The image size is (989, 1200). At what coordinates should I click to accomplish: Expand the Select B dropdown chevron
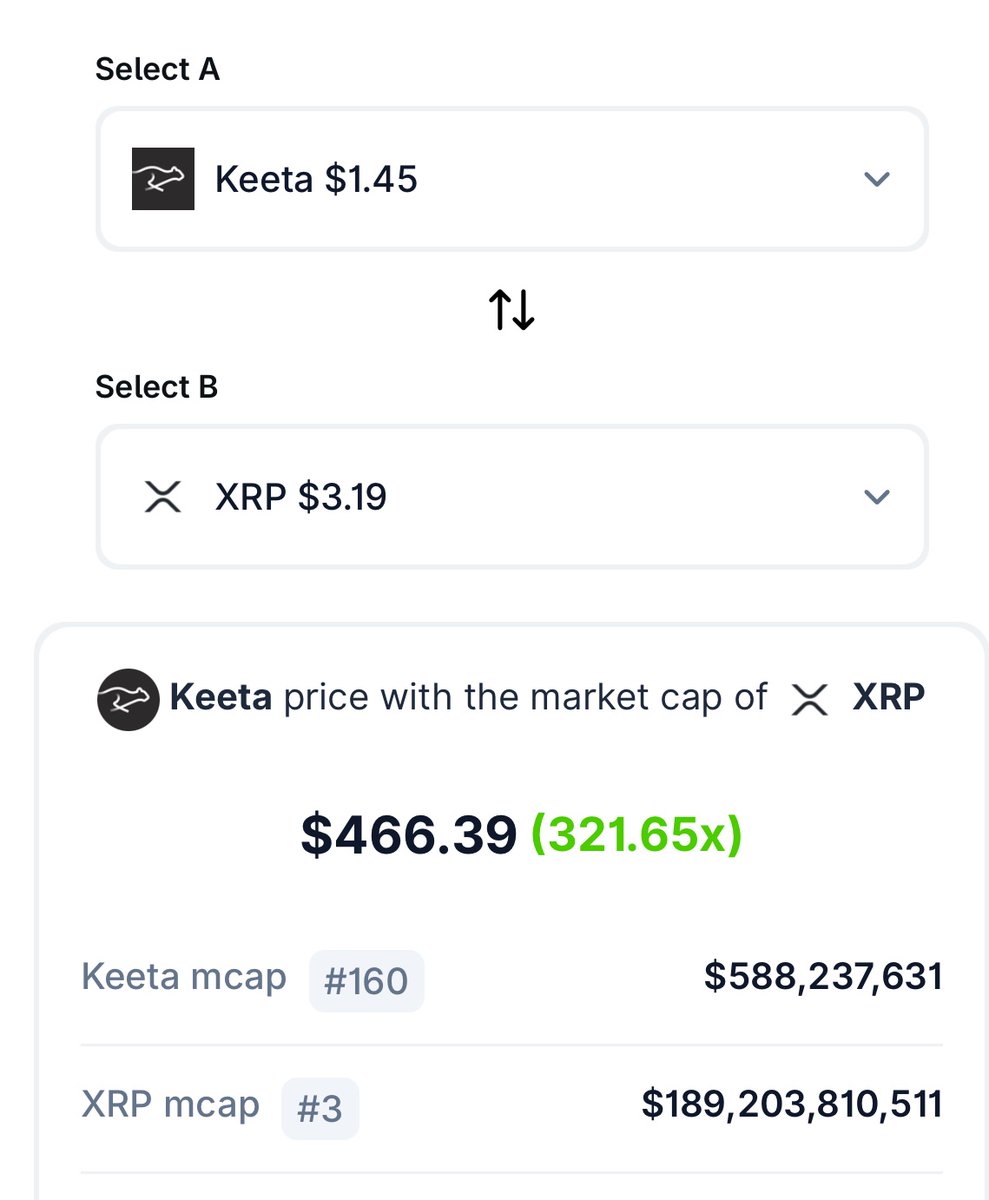(x=876, y=497)
